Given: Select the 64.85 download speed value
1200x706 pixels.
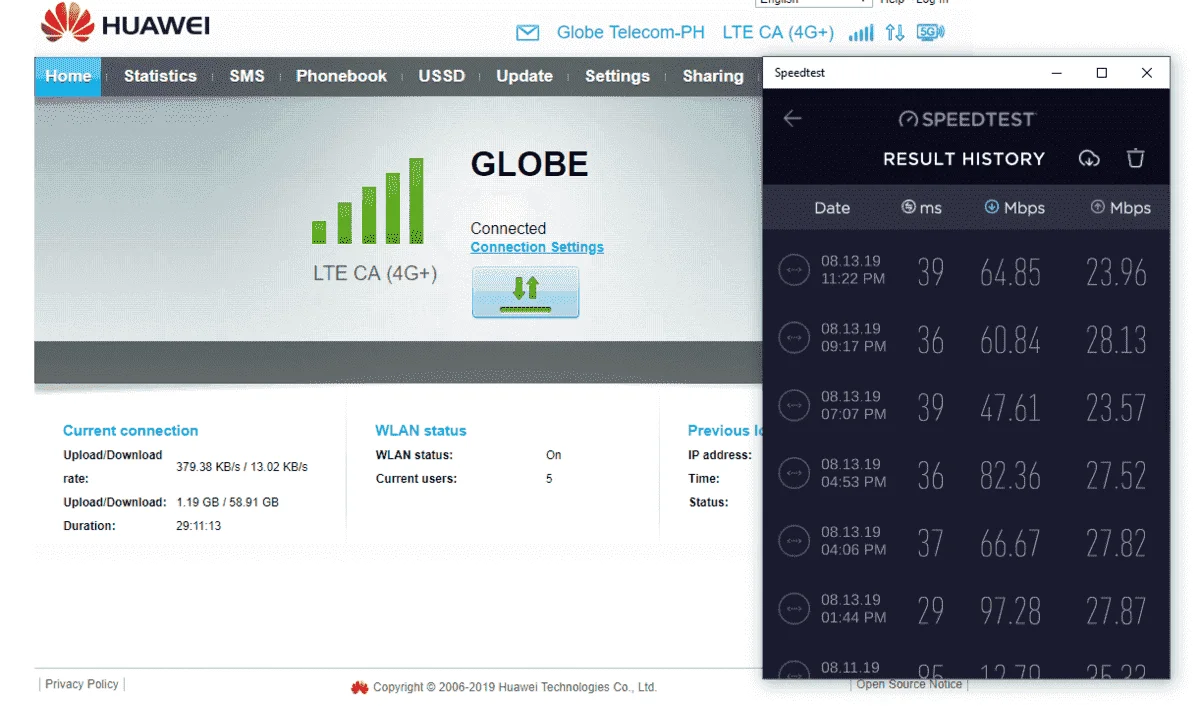Looking at the screenshot, I should tap(1010, 272).
